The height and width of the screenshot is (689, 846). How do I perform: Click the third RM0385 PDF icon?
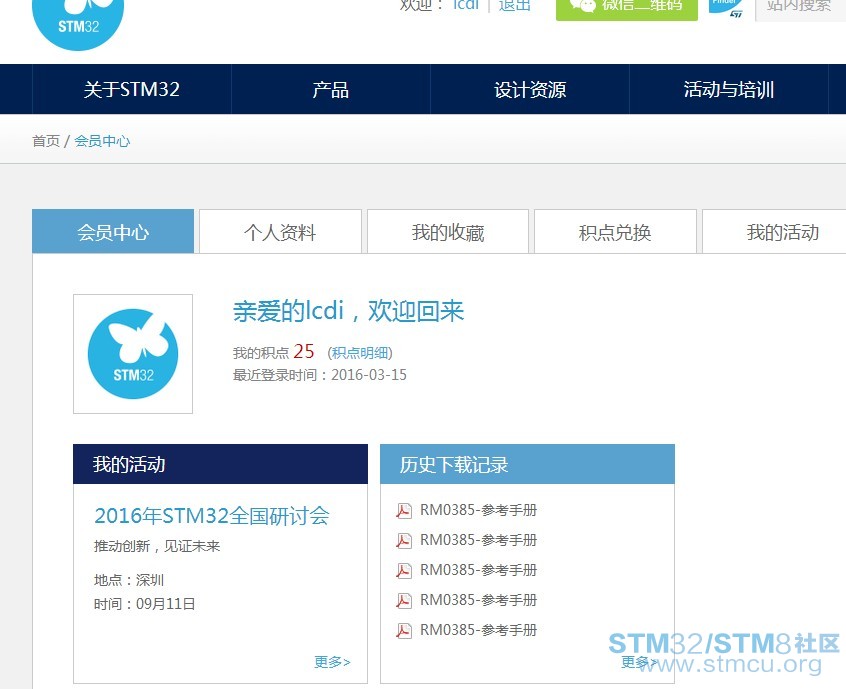coord(404,570)
